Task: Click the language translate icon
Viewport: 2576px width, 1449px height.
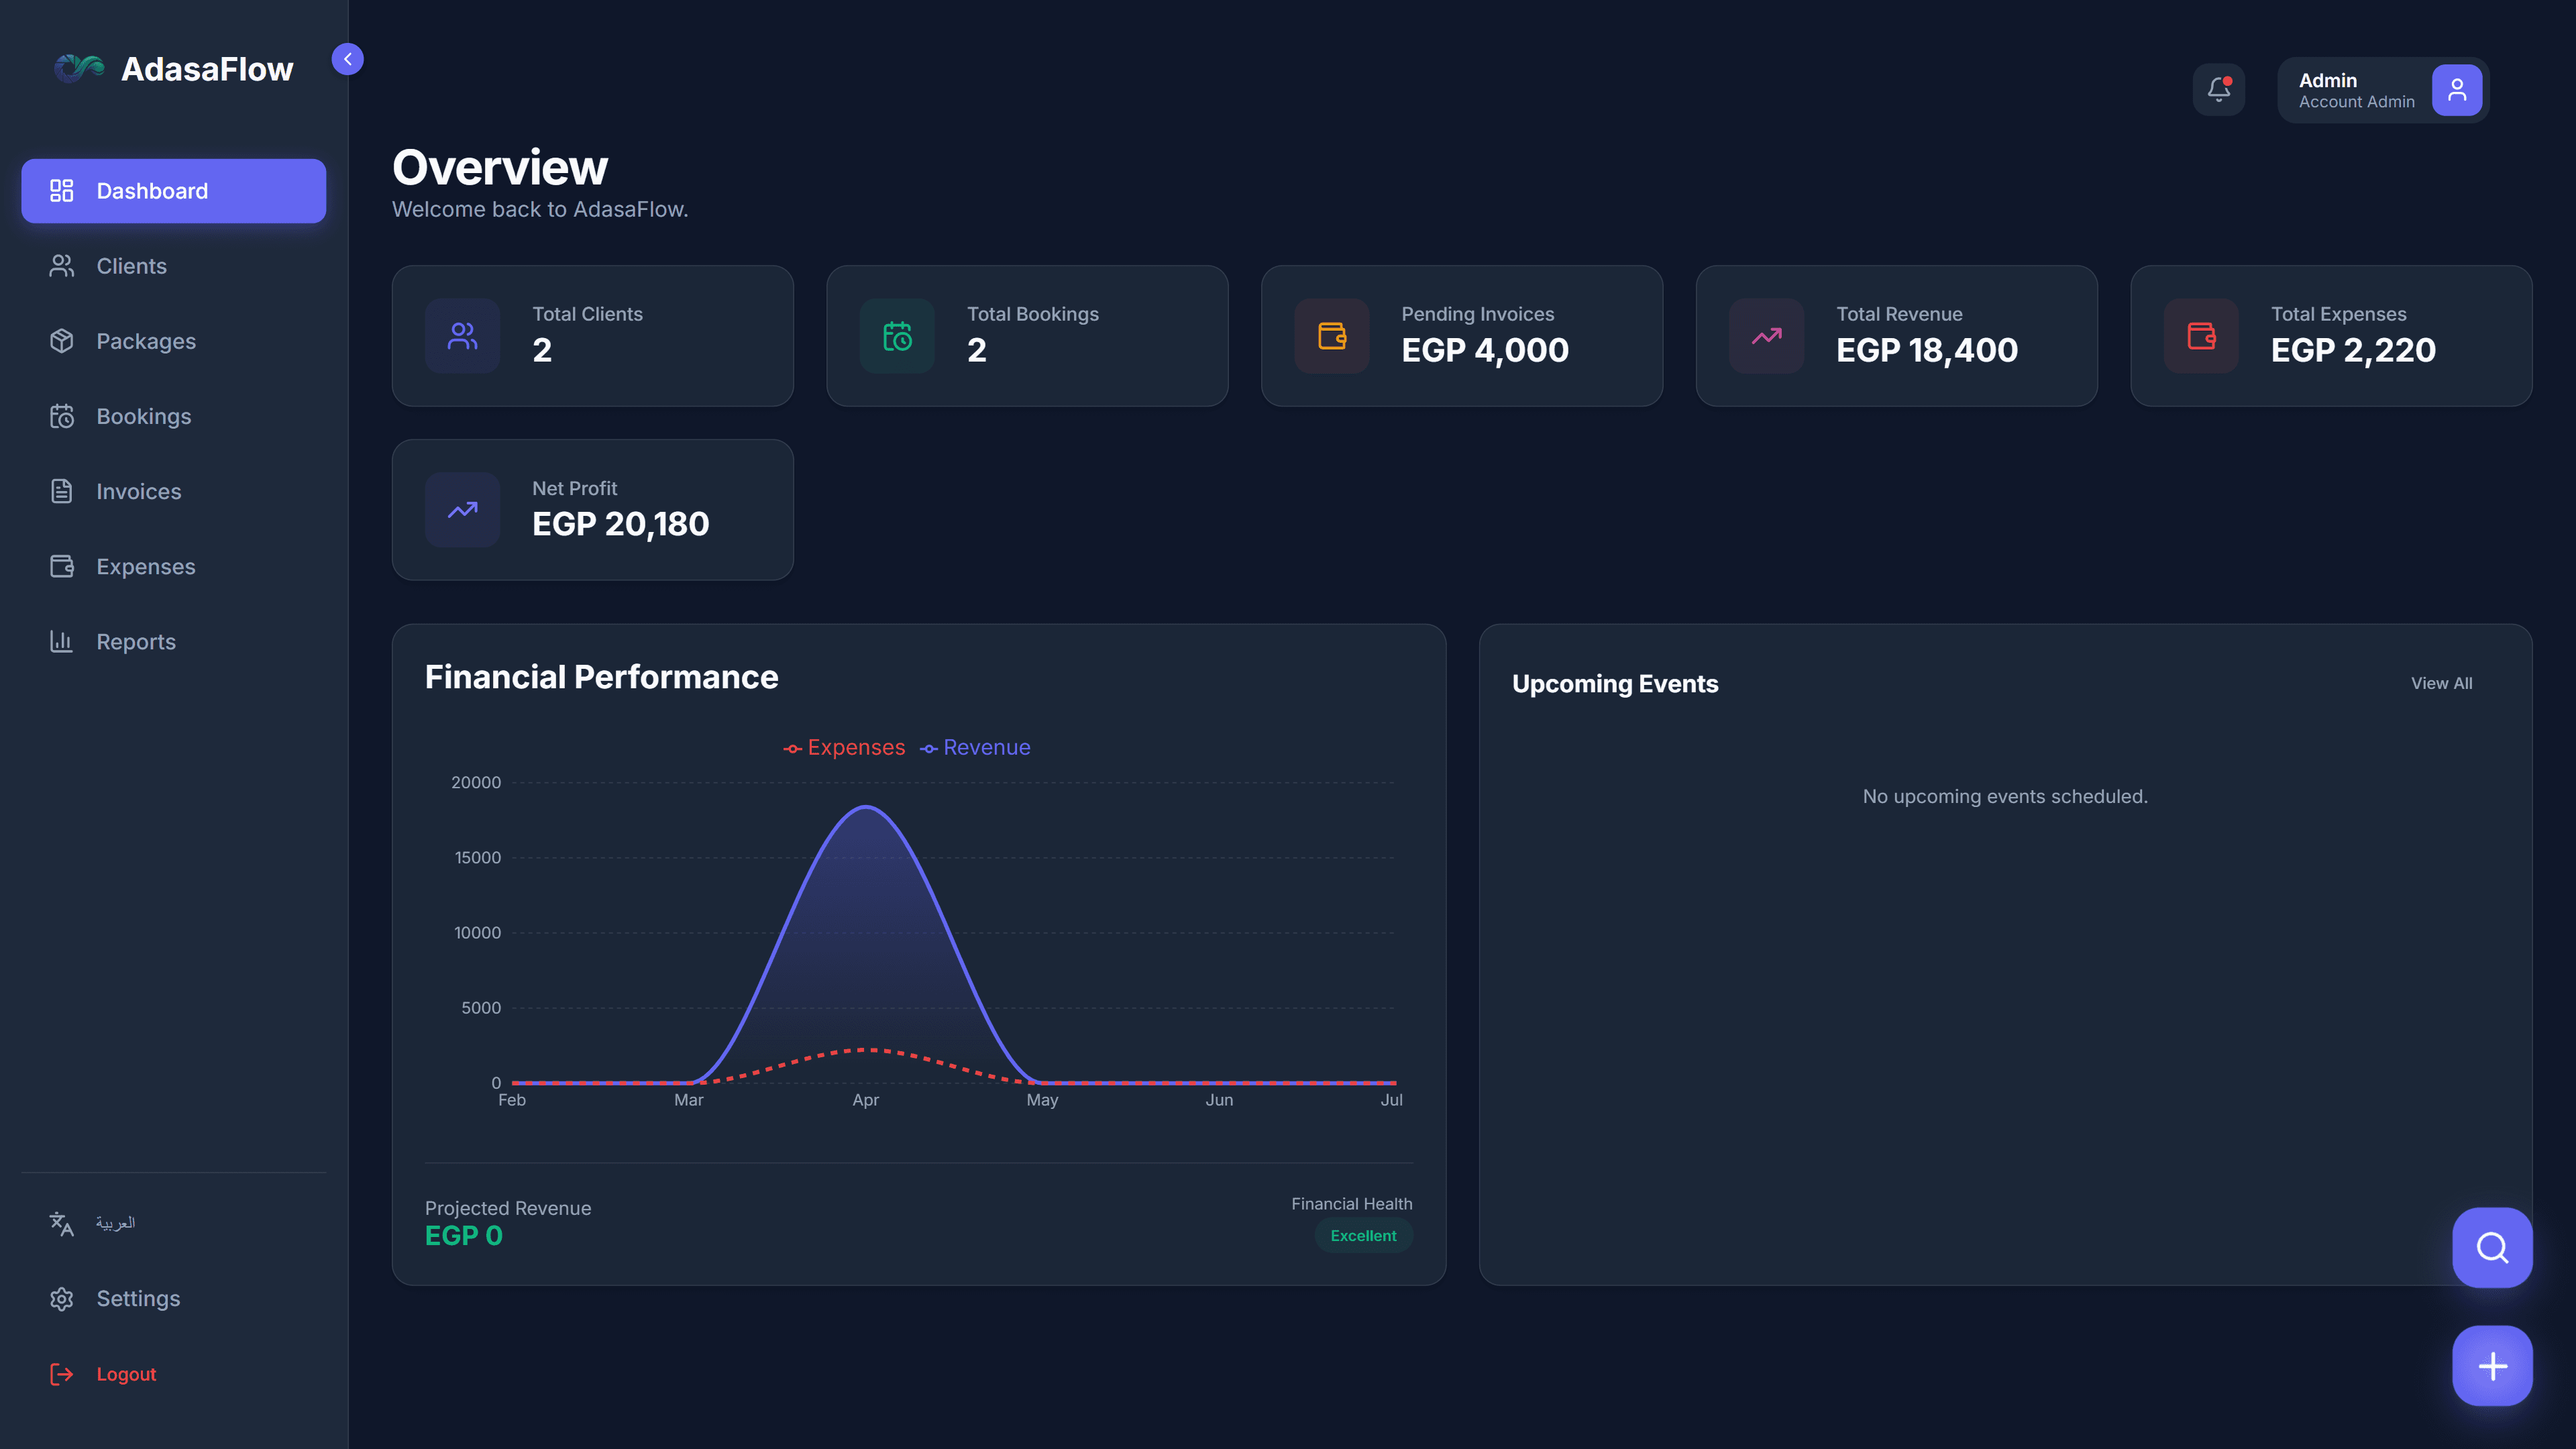Action: [x=62, y=1223]
